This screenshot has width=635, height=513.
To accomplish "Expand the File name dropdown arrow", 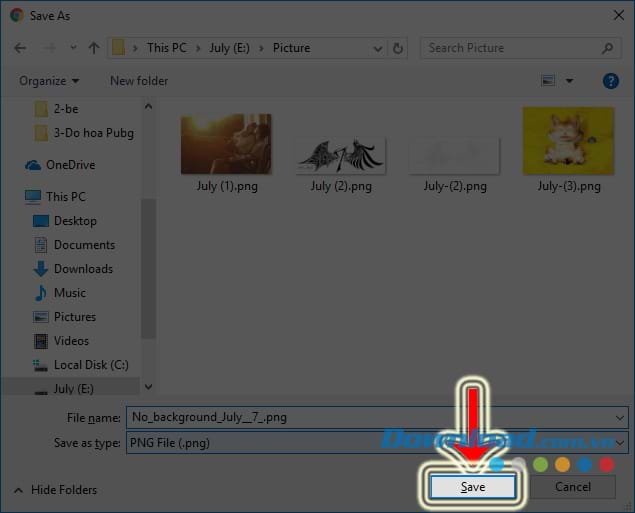I will click(620, 417).
